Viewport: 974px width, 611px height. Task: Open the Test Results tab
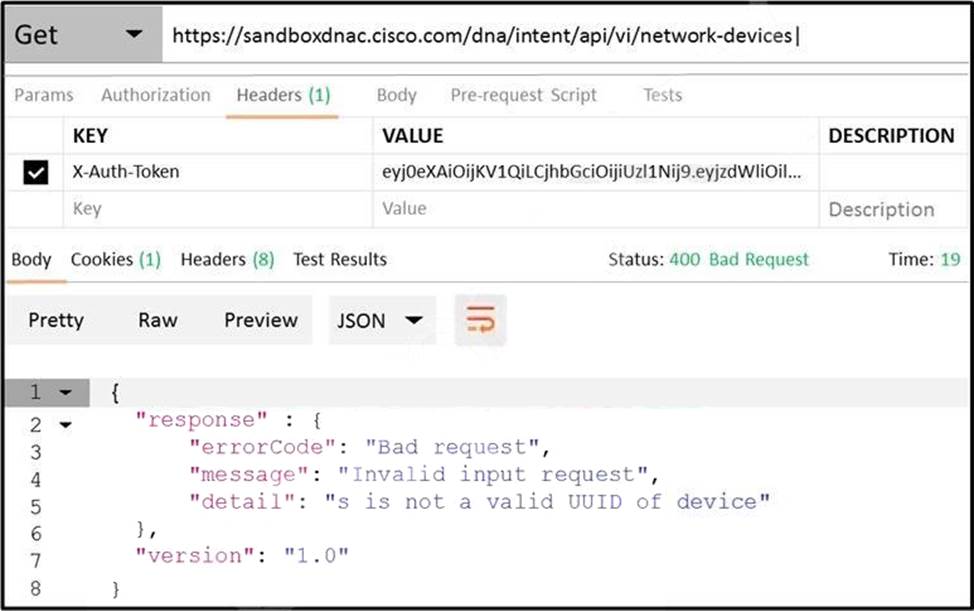pyautogui.click(x=339, y=260)
